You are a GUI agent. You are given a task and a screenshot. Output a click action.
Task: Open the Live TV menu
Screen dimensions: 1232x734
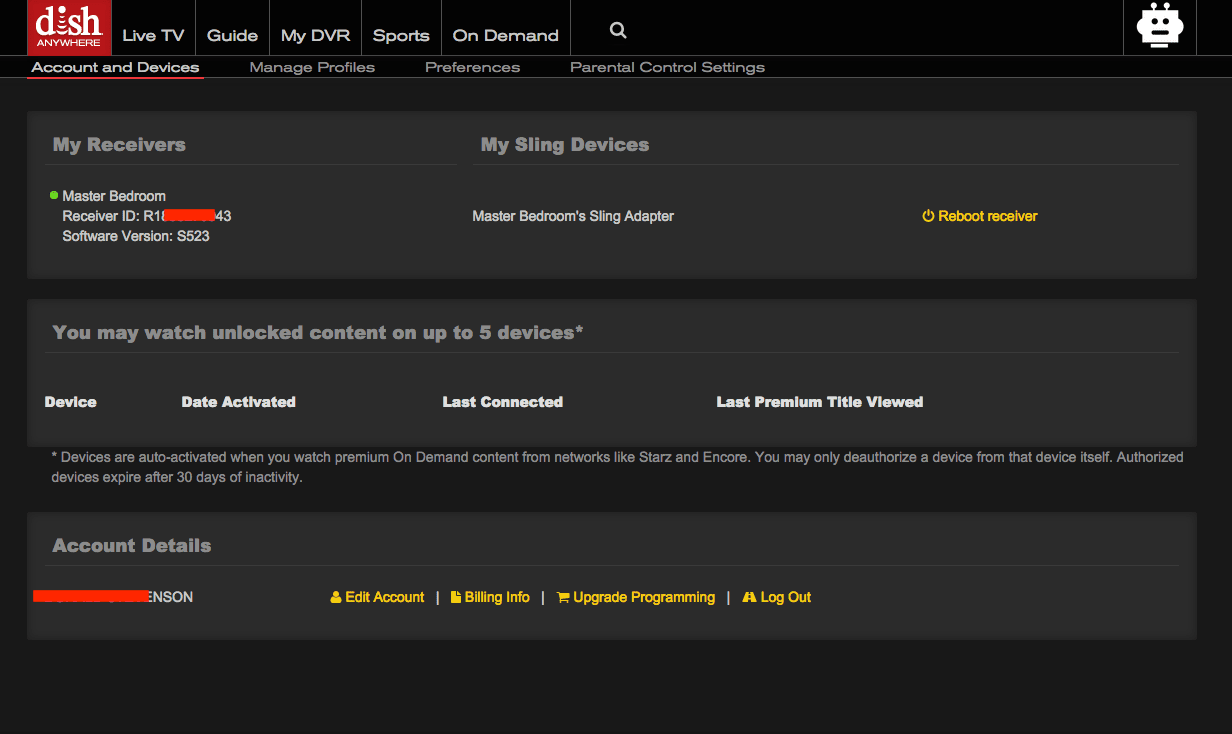(x=153, y=35)
